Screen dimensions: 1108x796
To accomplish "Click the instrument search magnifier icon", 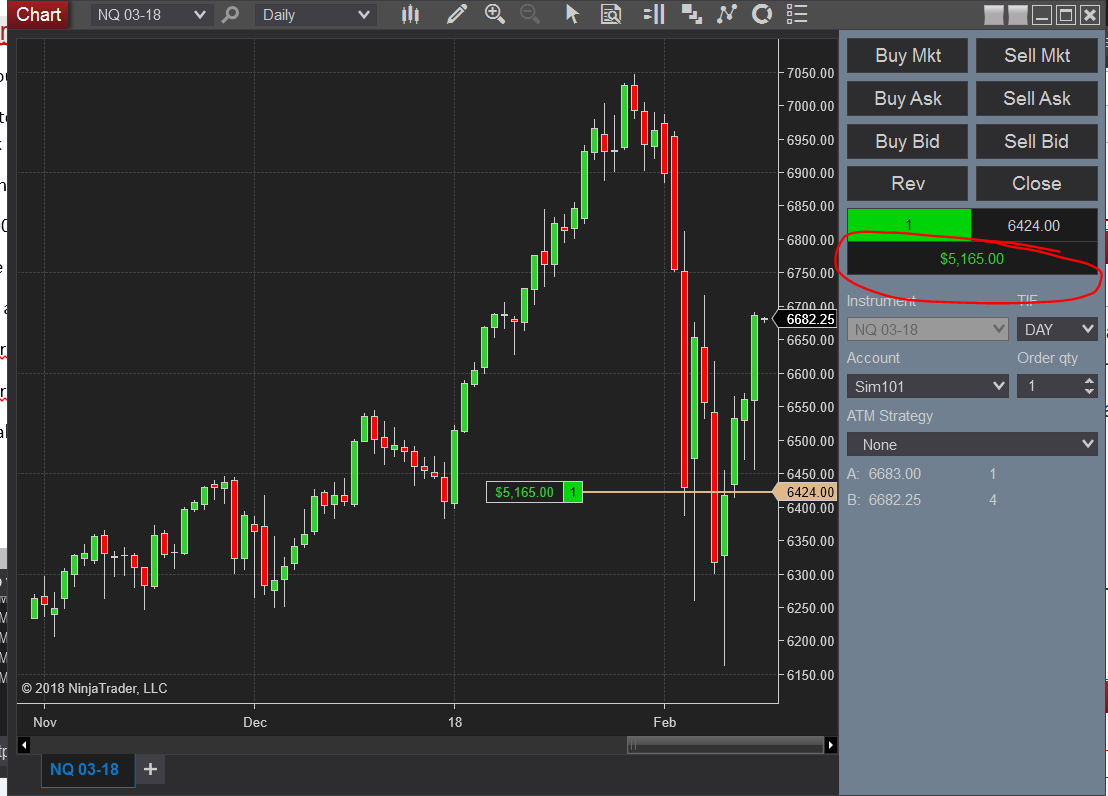I will (x=230, y=15).
